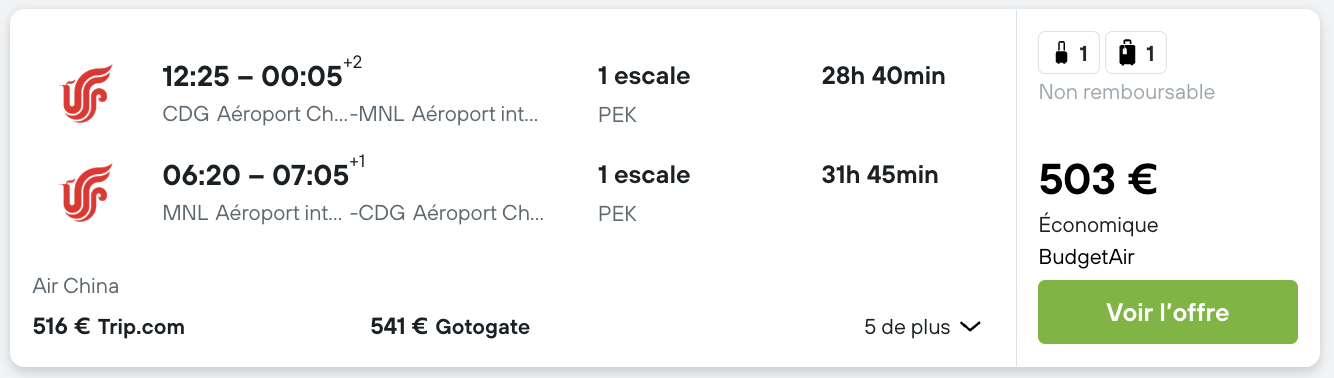Screen dimensions: 1334x378
Task: Click the Voir l'offre button
Action: point(1167,312)
